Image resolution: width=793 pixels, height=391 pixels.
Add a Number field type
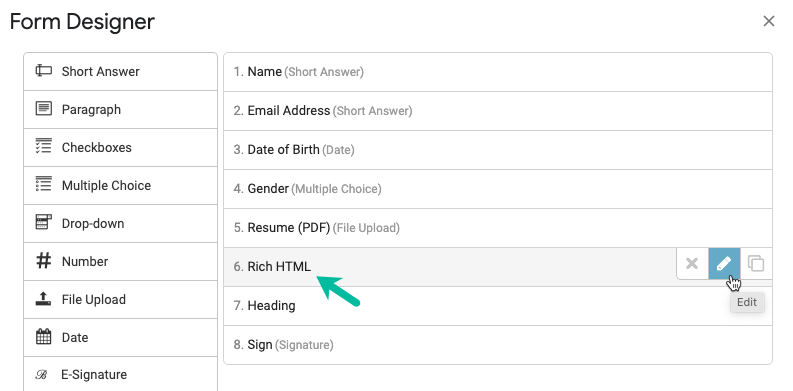[x=120, y=262]
